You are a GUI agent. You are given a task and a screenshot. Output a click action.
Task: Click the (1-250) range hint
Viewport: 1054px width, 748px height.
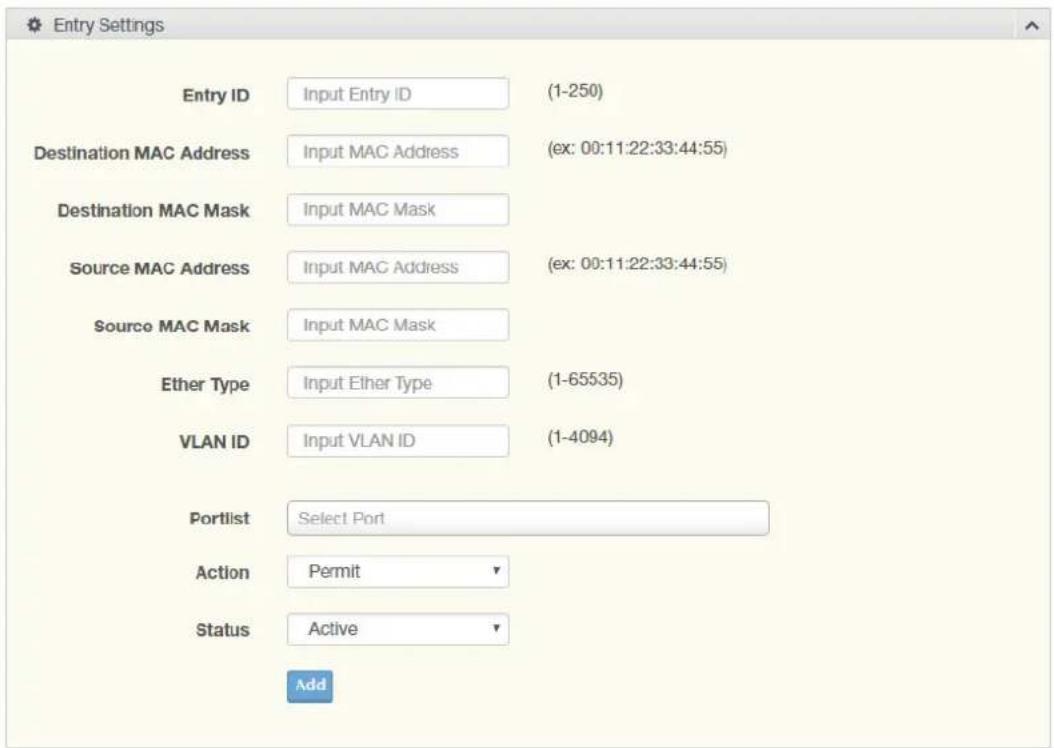575,91
